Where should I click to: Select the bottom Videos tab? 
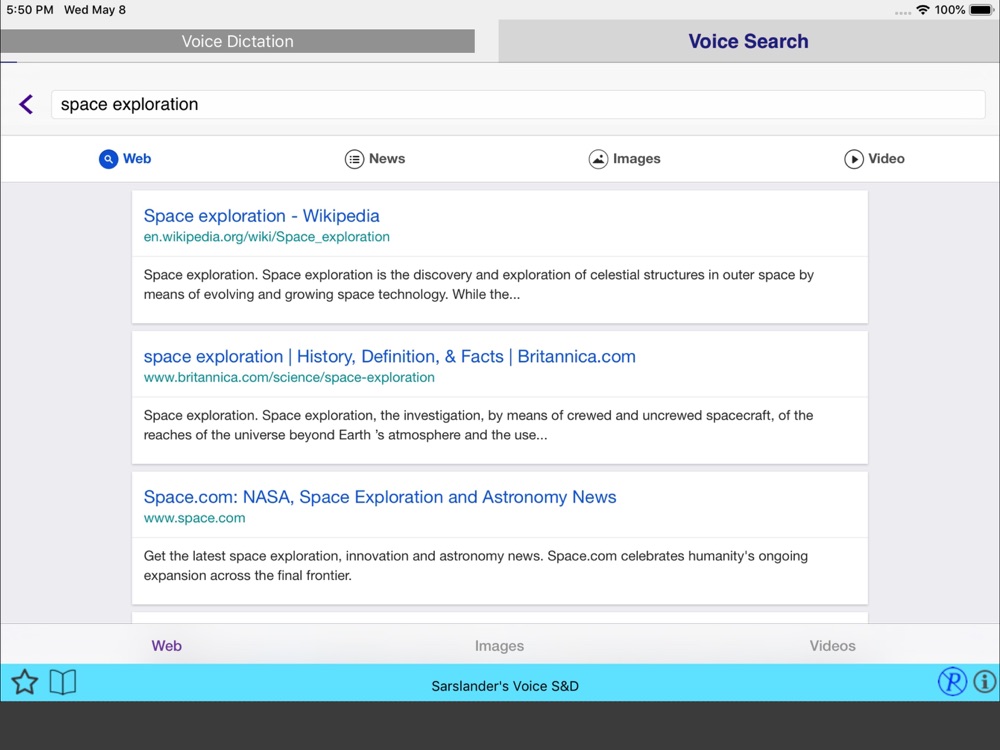click(832, 646)
